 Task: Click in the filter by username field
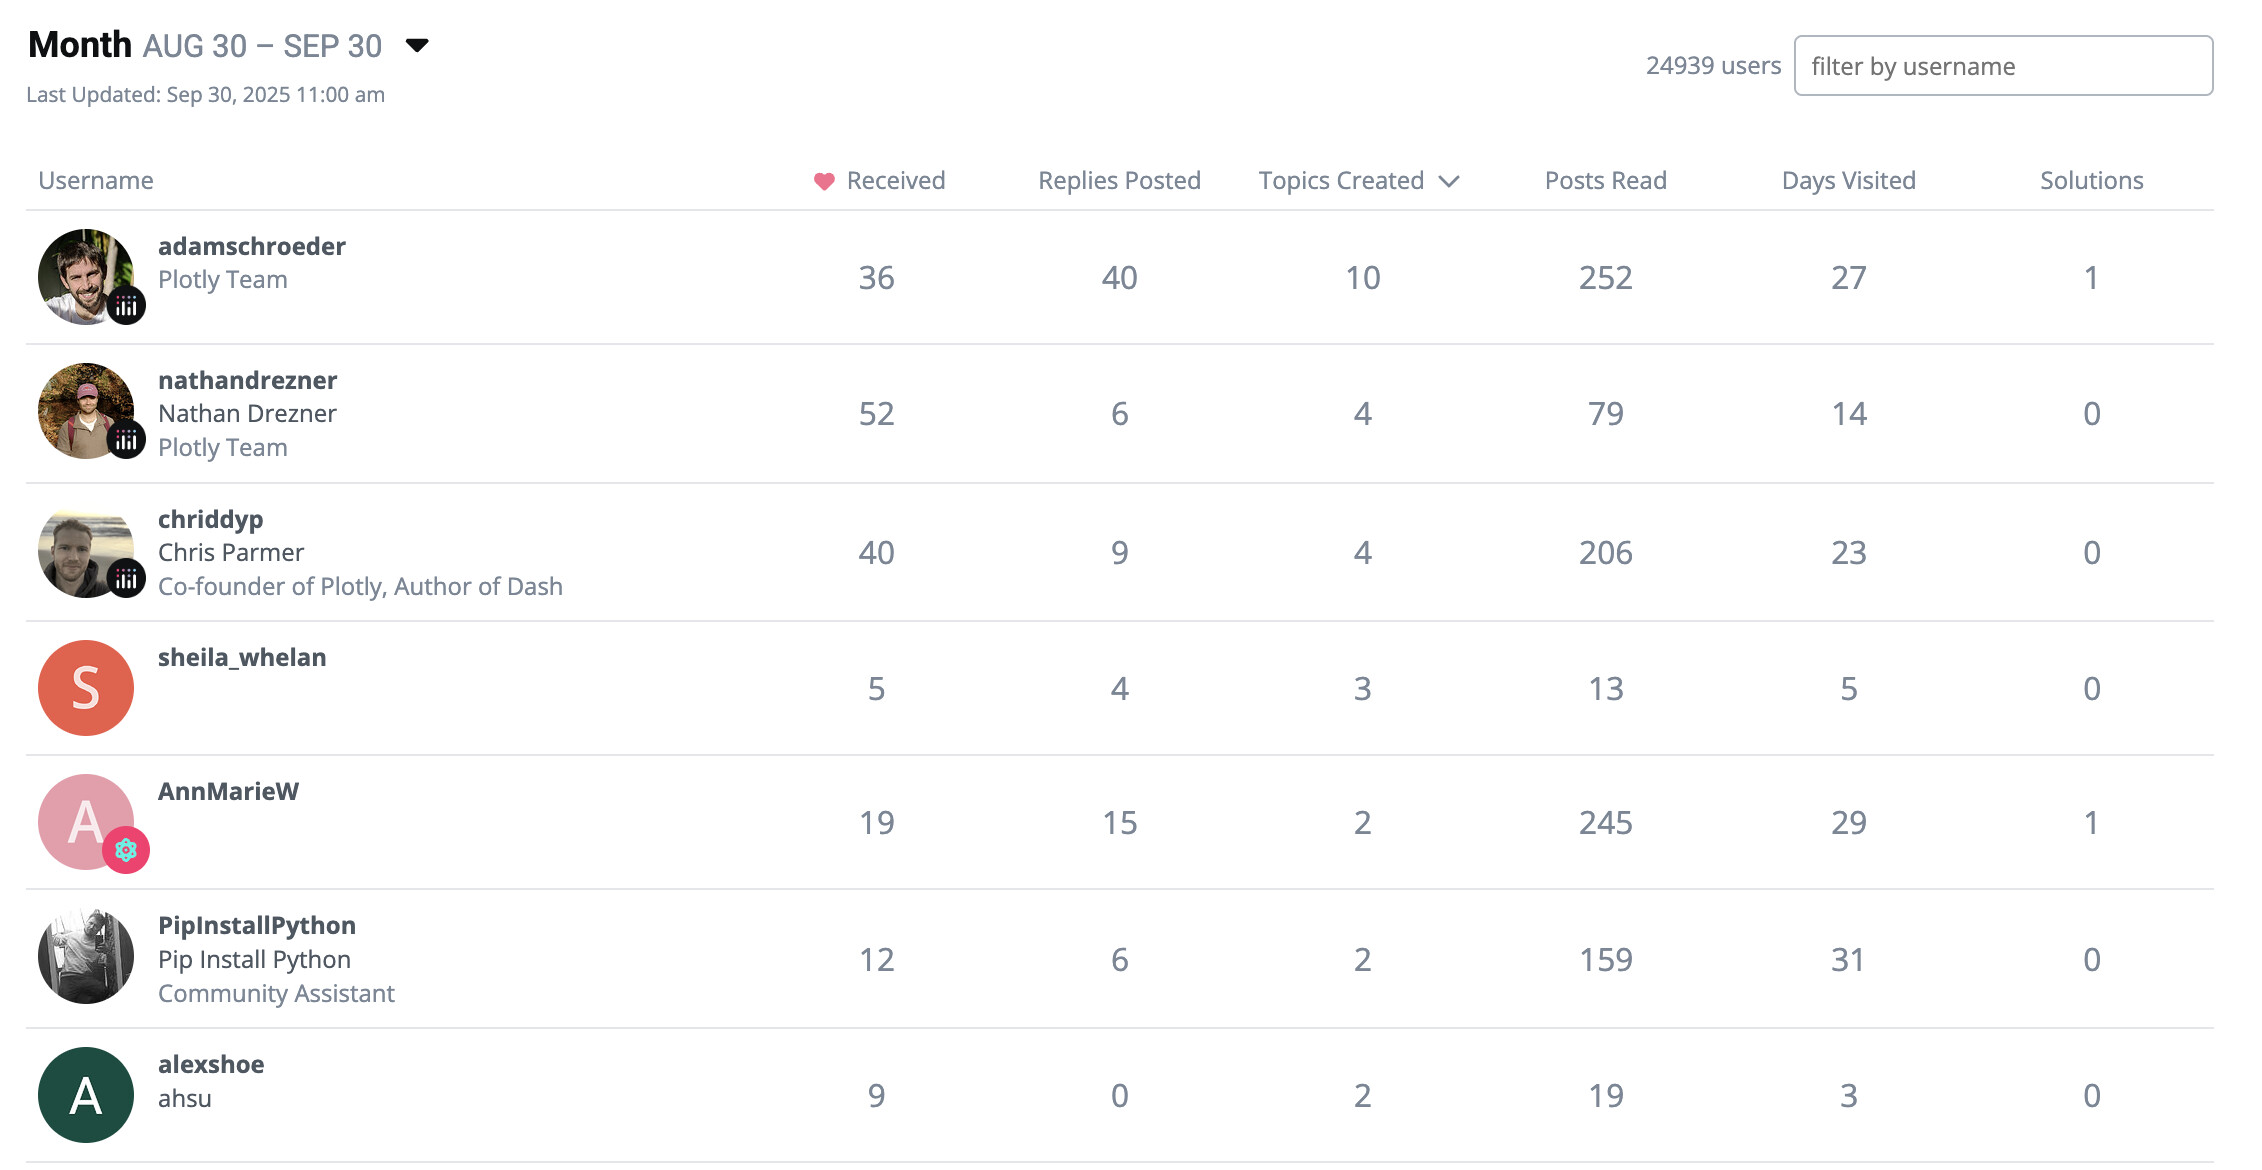pyautogui.click(x=2003, y=66)
